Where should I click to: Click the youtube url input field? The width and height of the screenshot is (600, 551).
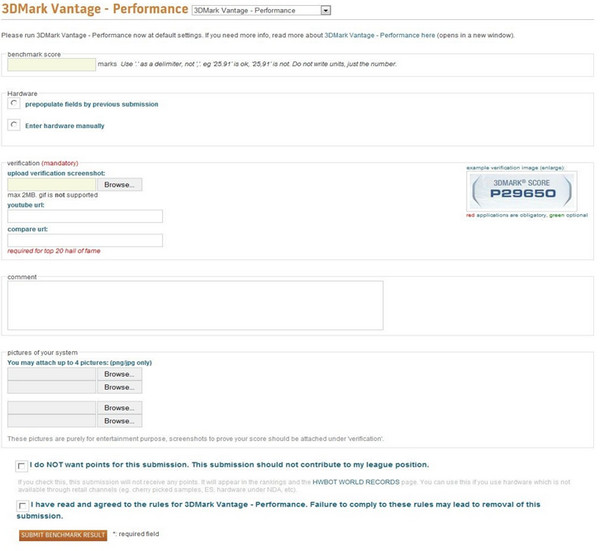pos(85,216)
